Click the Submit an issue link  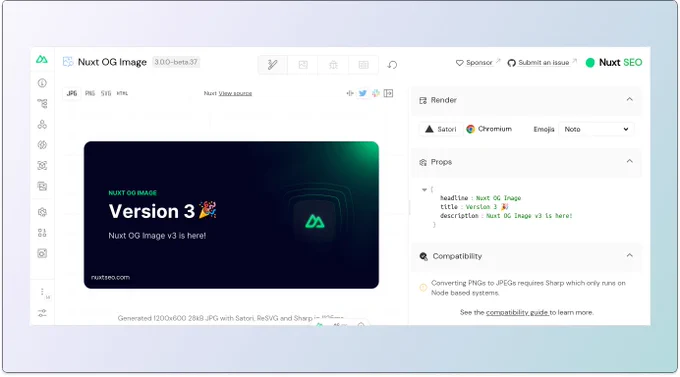tap(542, 62)
